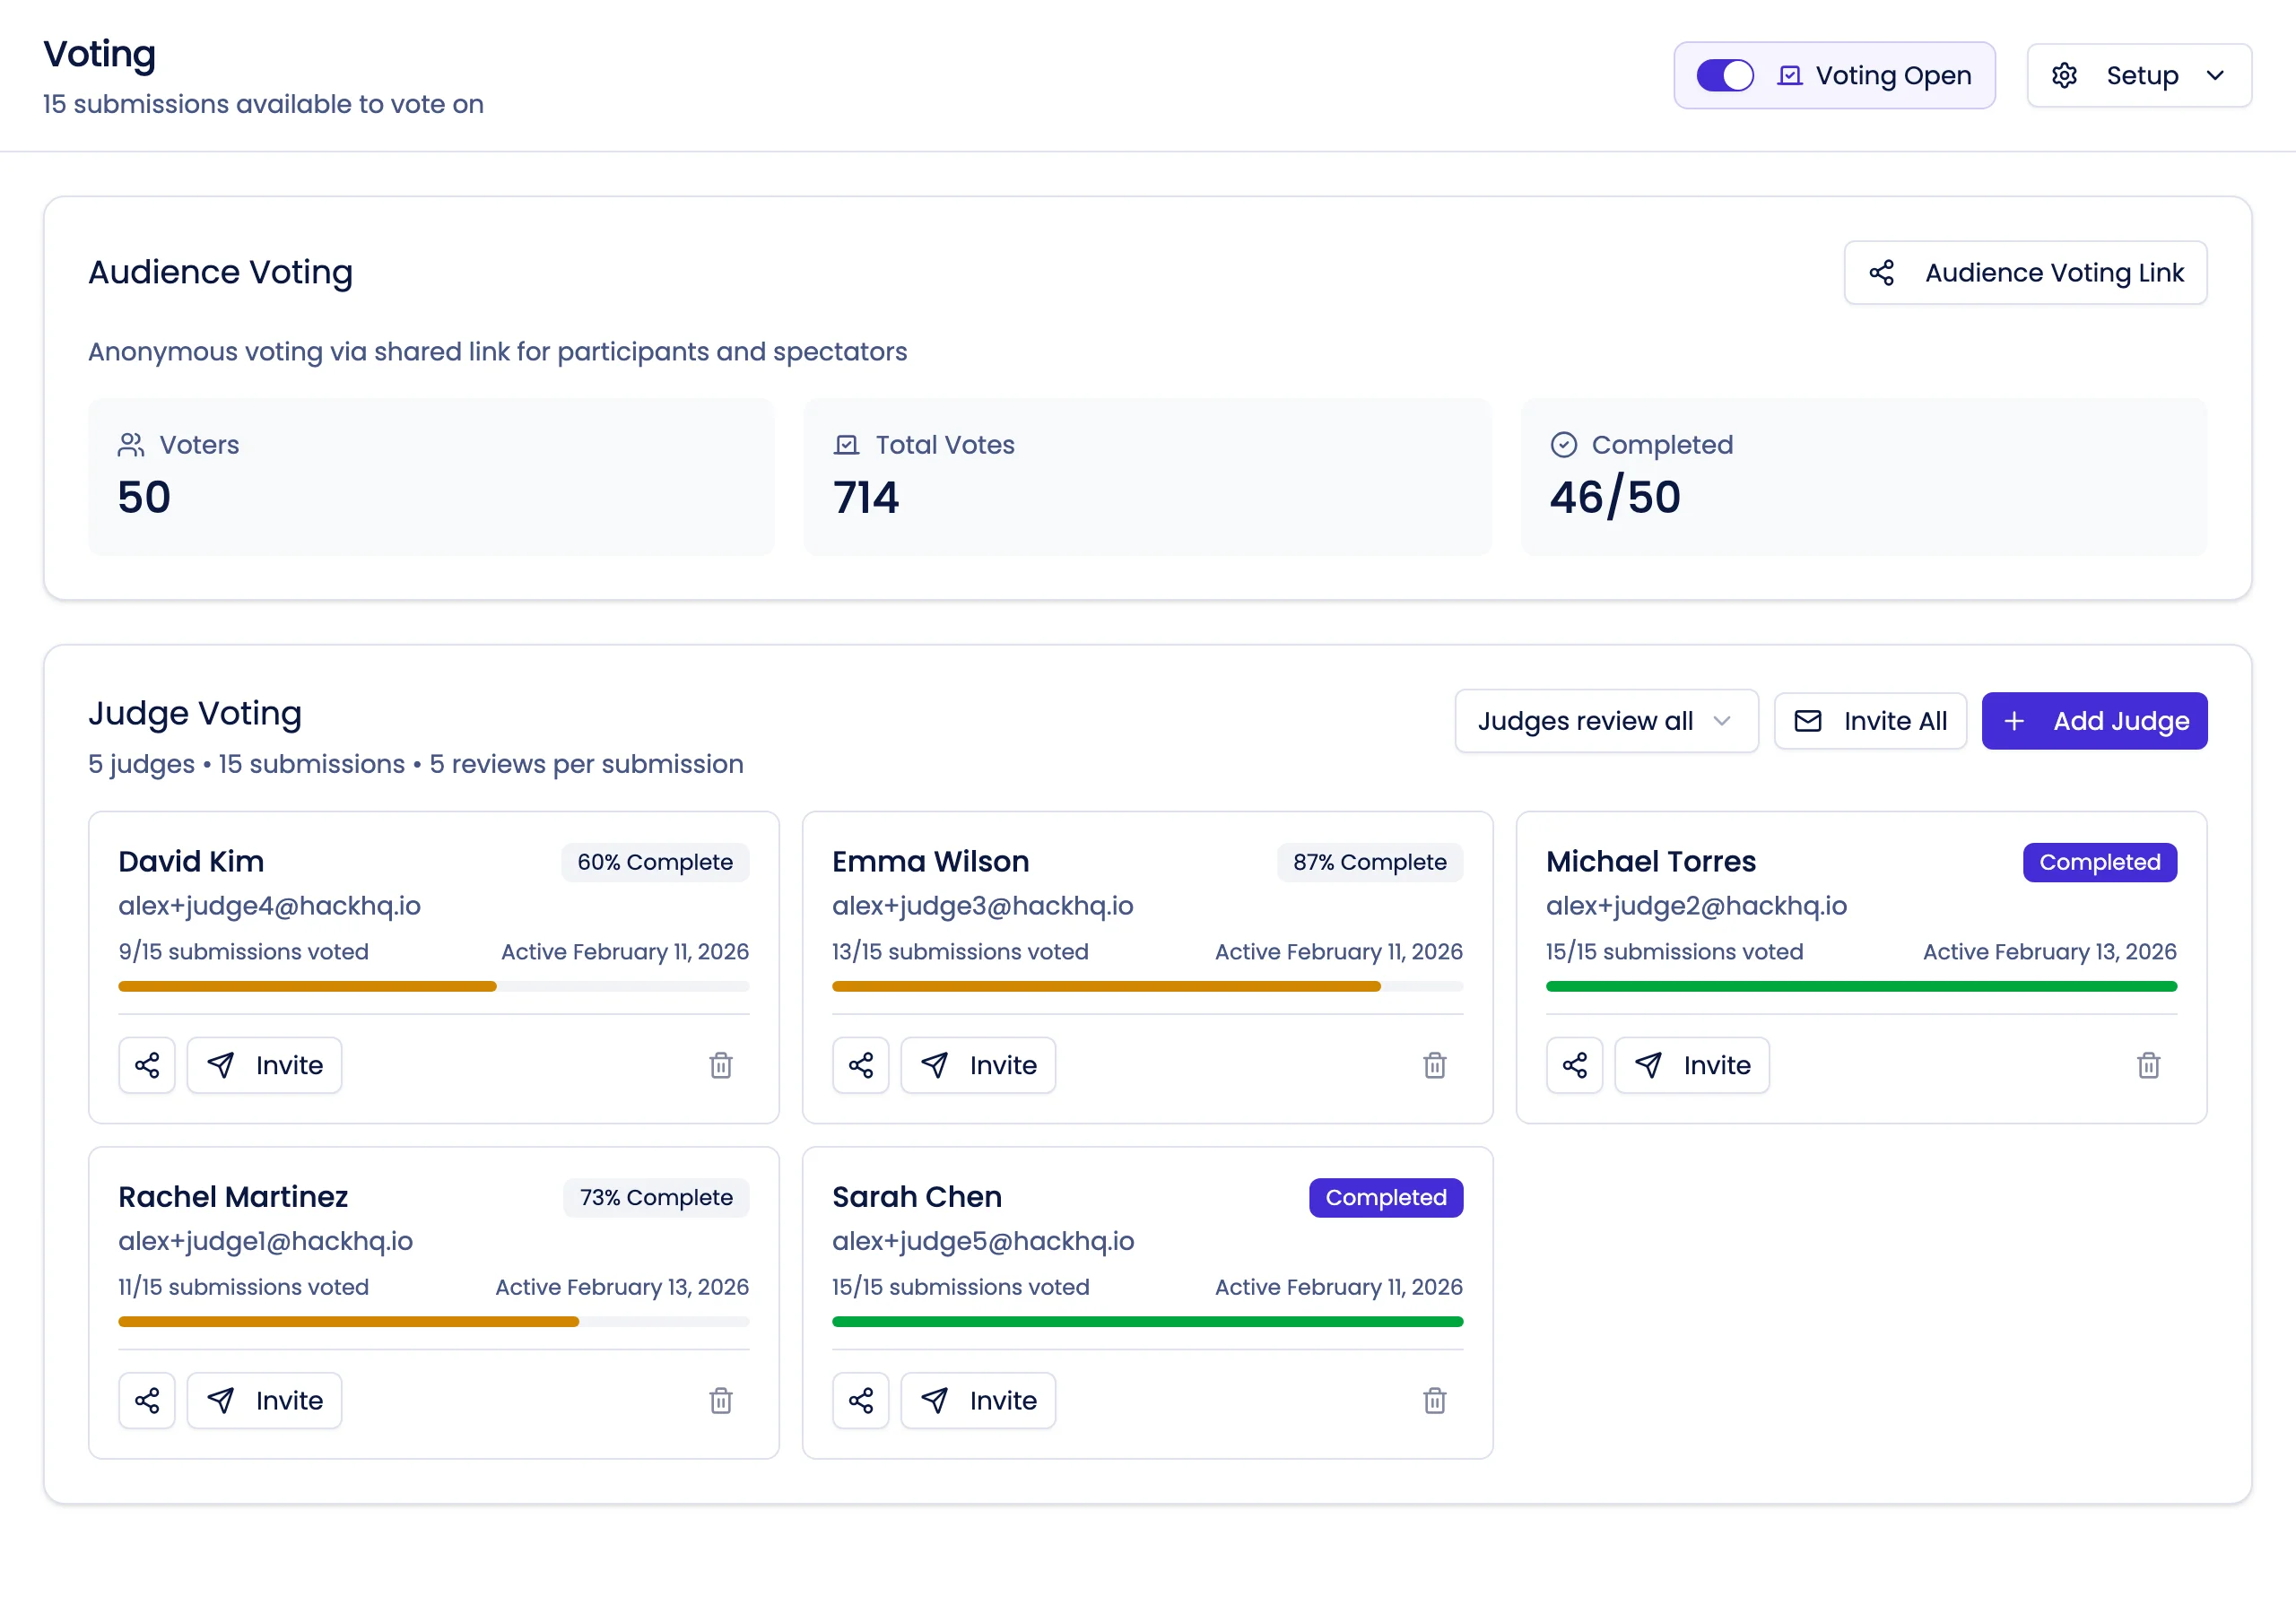
Task: Click the Voters icon in Audience Voting stats
Action: click(131, 445)
